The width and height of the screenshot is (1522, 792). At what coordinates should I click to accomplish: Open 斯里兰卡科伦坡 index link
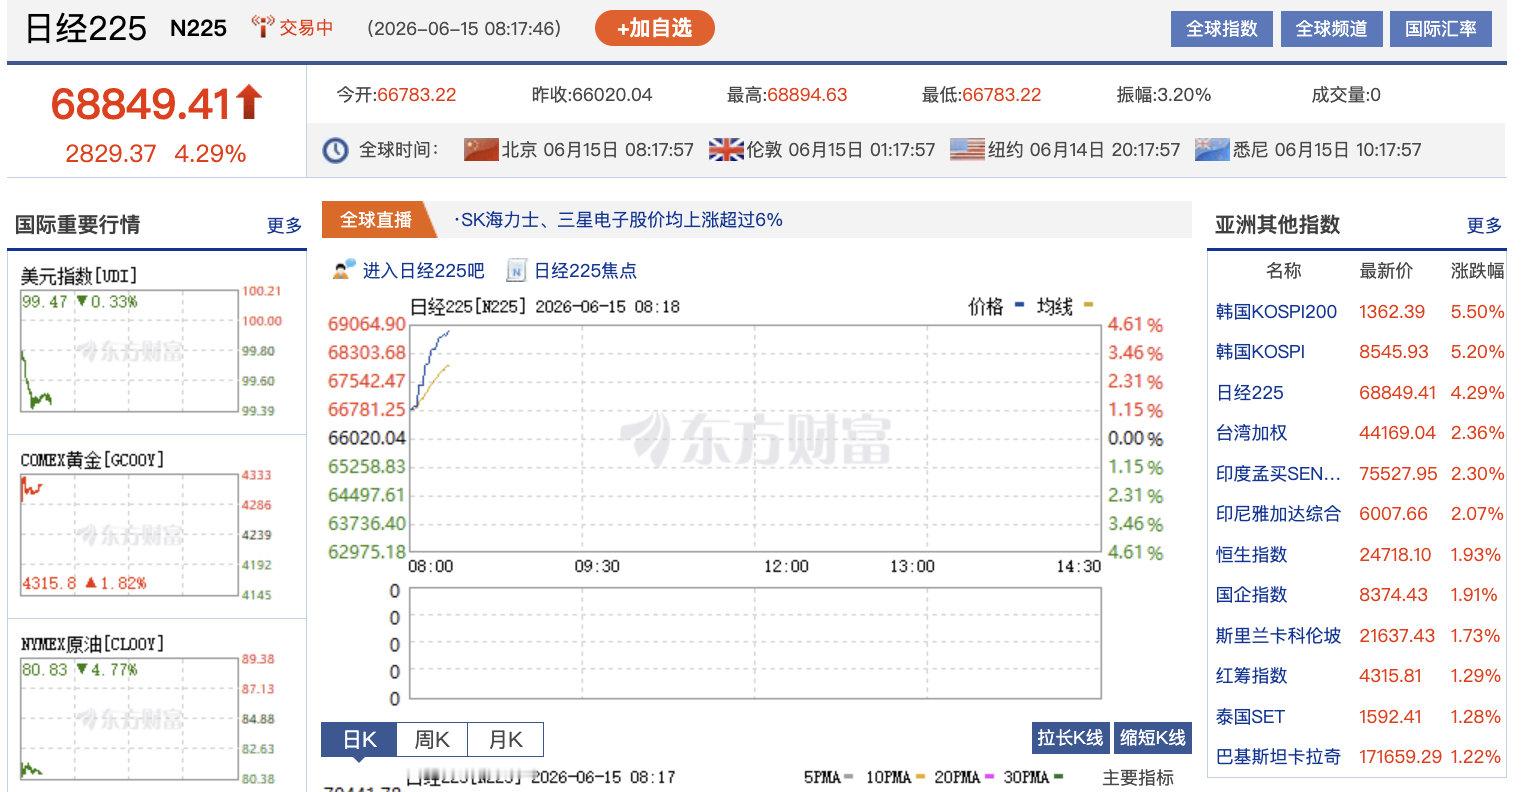[1278, 636]
